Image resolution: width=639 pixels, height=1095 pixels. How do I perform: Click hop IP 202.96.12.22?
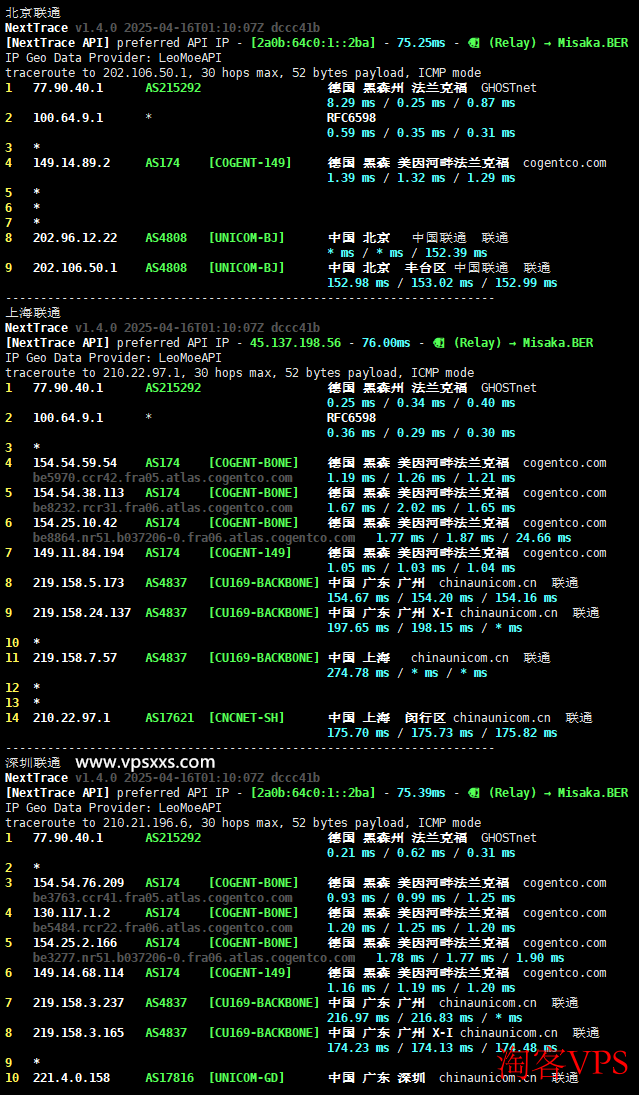pos(75,237)
